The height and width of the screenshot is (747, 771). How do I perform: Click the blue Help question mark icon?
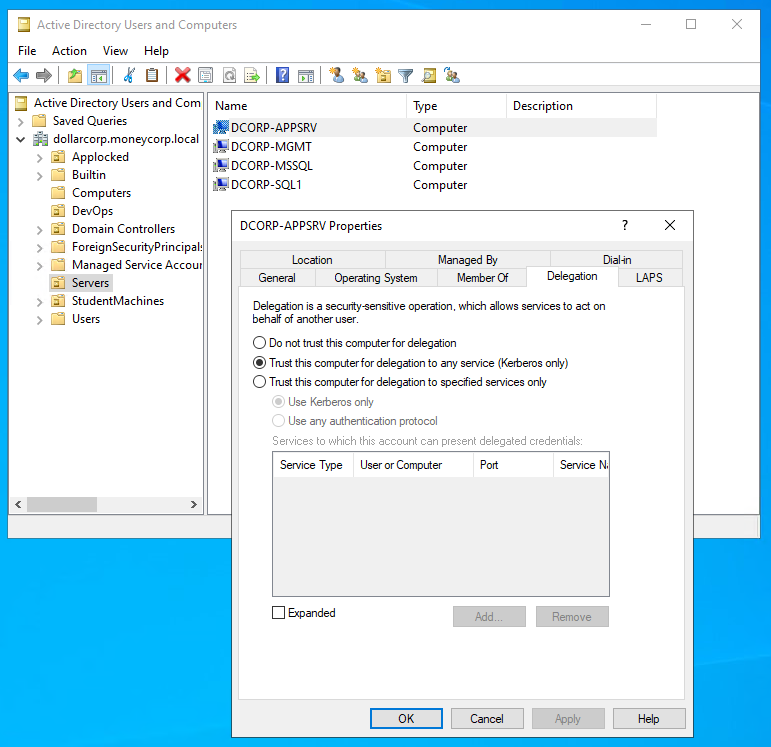click(x=283, y=75)
